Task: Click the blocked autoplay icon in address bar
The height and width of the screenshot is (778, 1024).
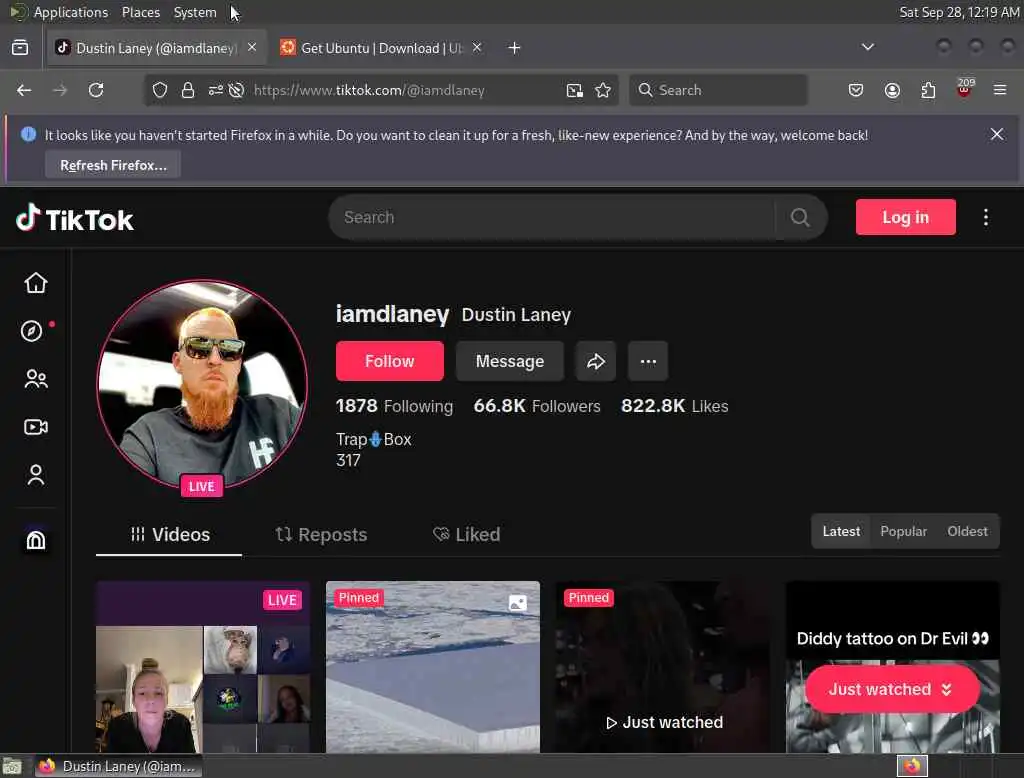Action: pyautogui.click(x=236, y=90)
